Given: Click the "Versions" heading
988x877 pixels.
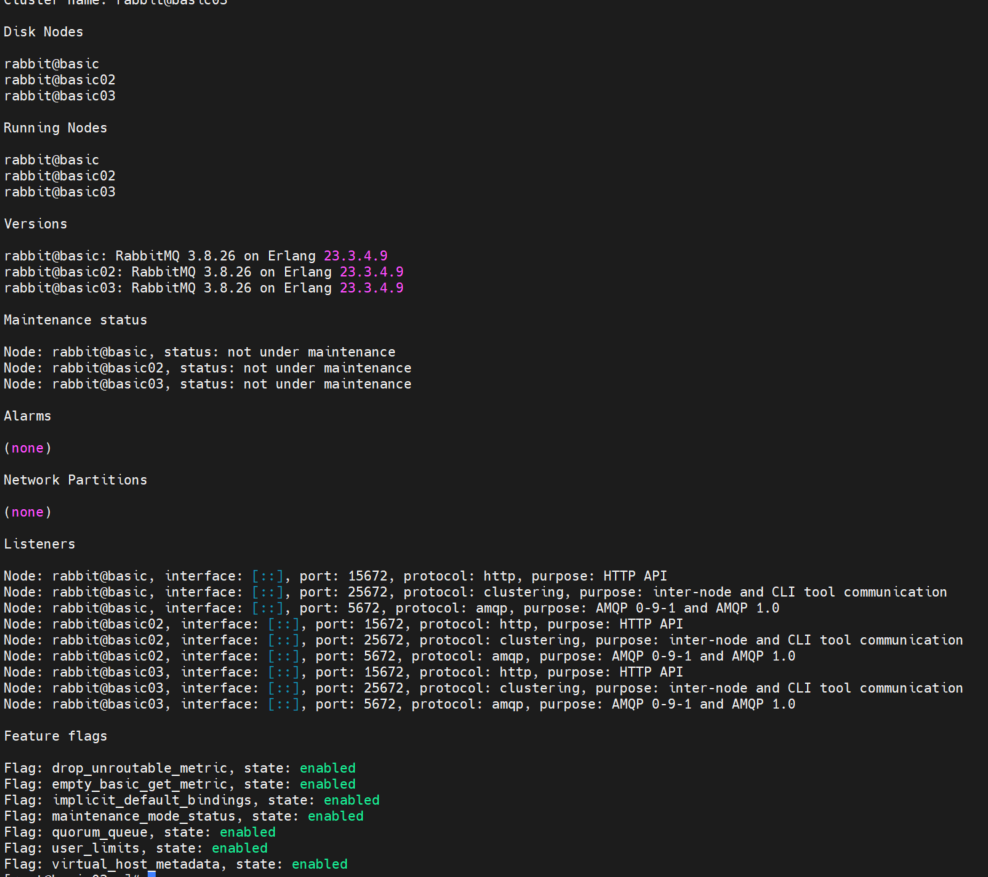Looking at the screenshot, I should pyautogui.click(x=35, y=224).
